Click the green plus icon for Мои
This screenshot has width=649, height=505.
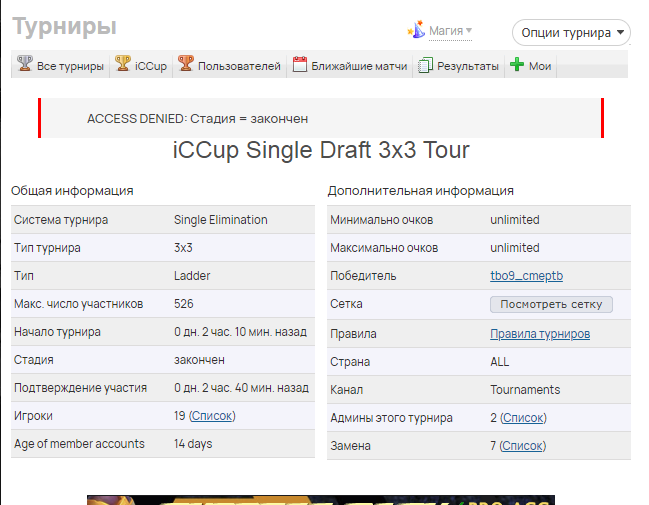tap(517, 65)
